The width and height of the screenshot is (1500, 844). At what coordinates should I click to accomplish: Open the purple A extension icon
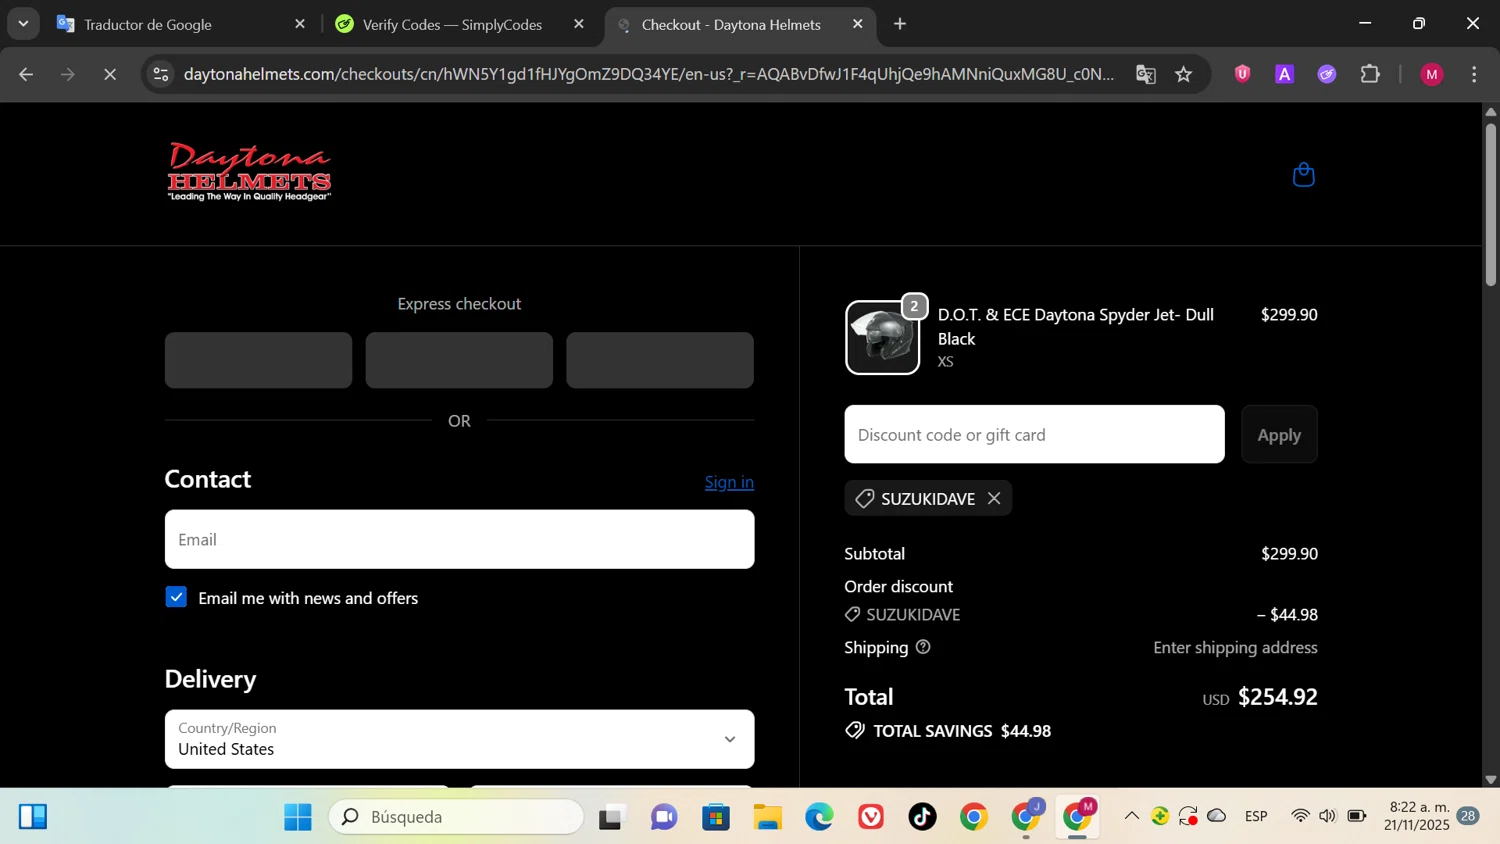click(x=1285, y=74)
